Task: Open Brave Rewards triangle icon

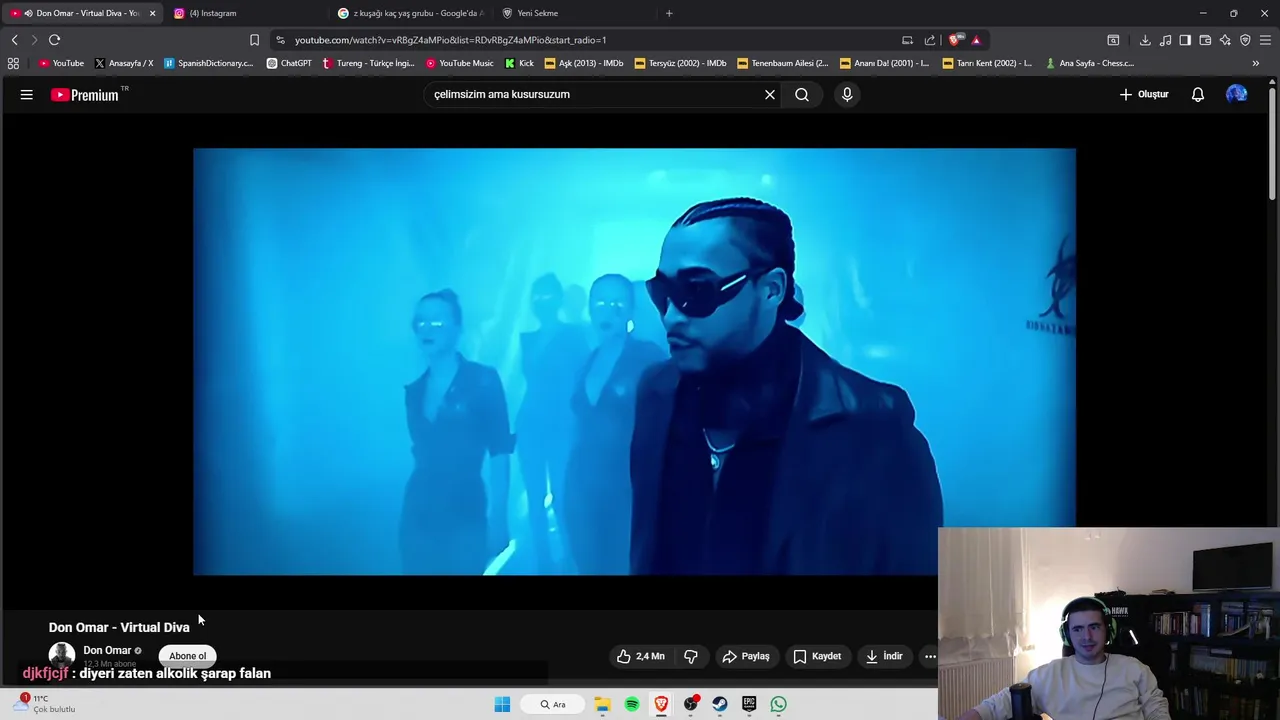Action: coord(976,40)
